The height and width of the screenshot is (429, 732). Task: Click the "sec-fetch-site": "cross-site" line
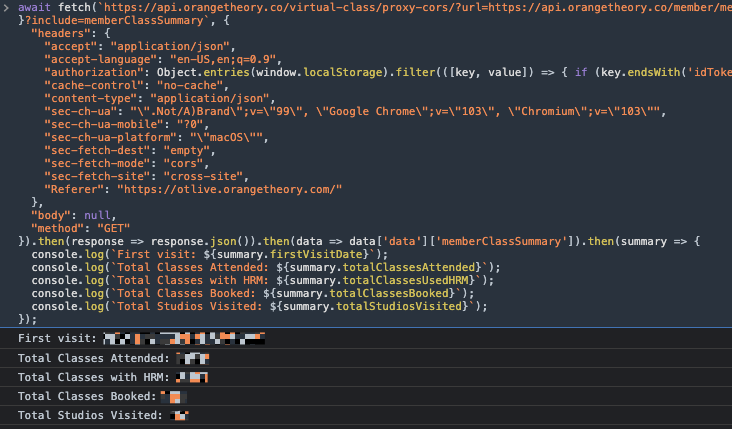[147, 176]
